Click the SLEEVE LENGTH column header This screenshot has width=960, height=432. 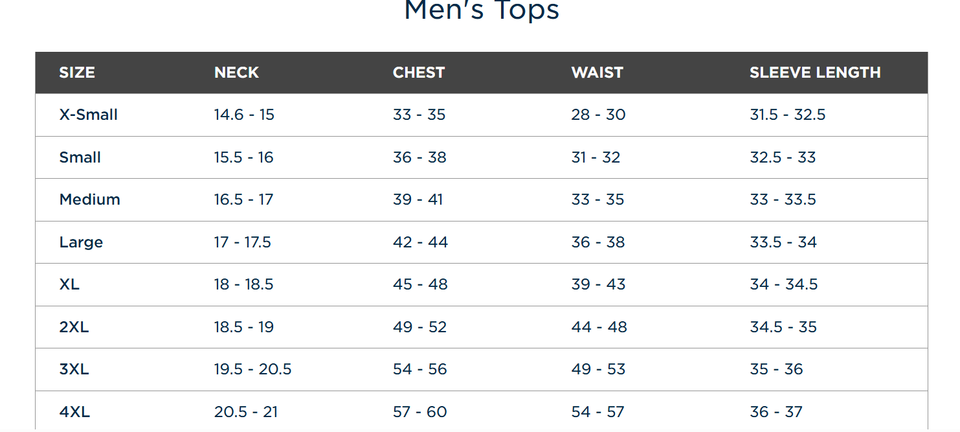[815, 73]
